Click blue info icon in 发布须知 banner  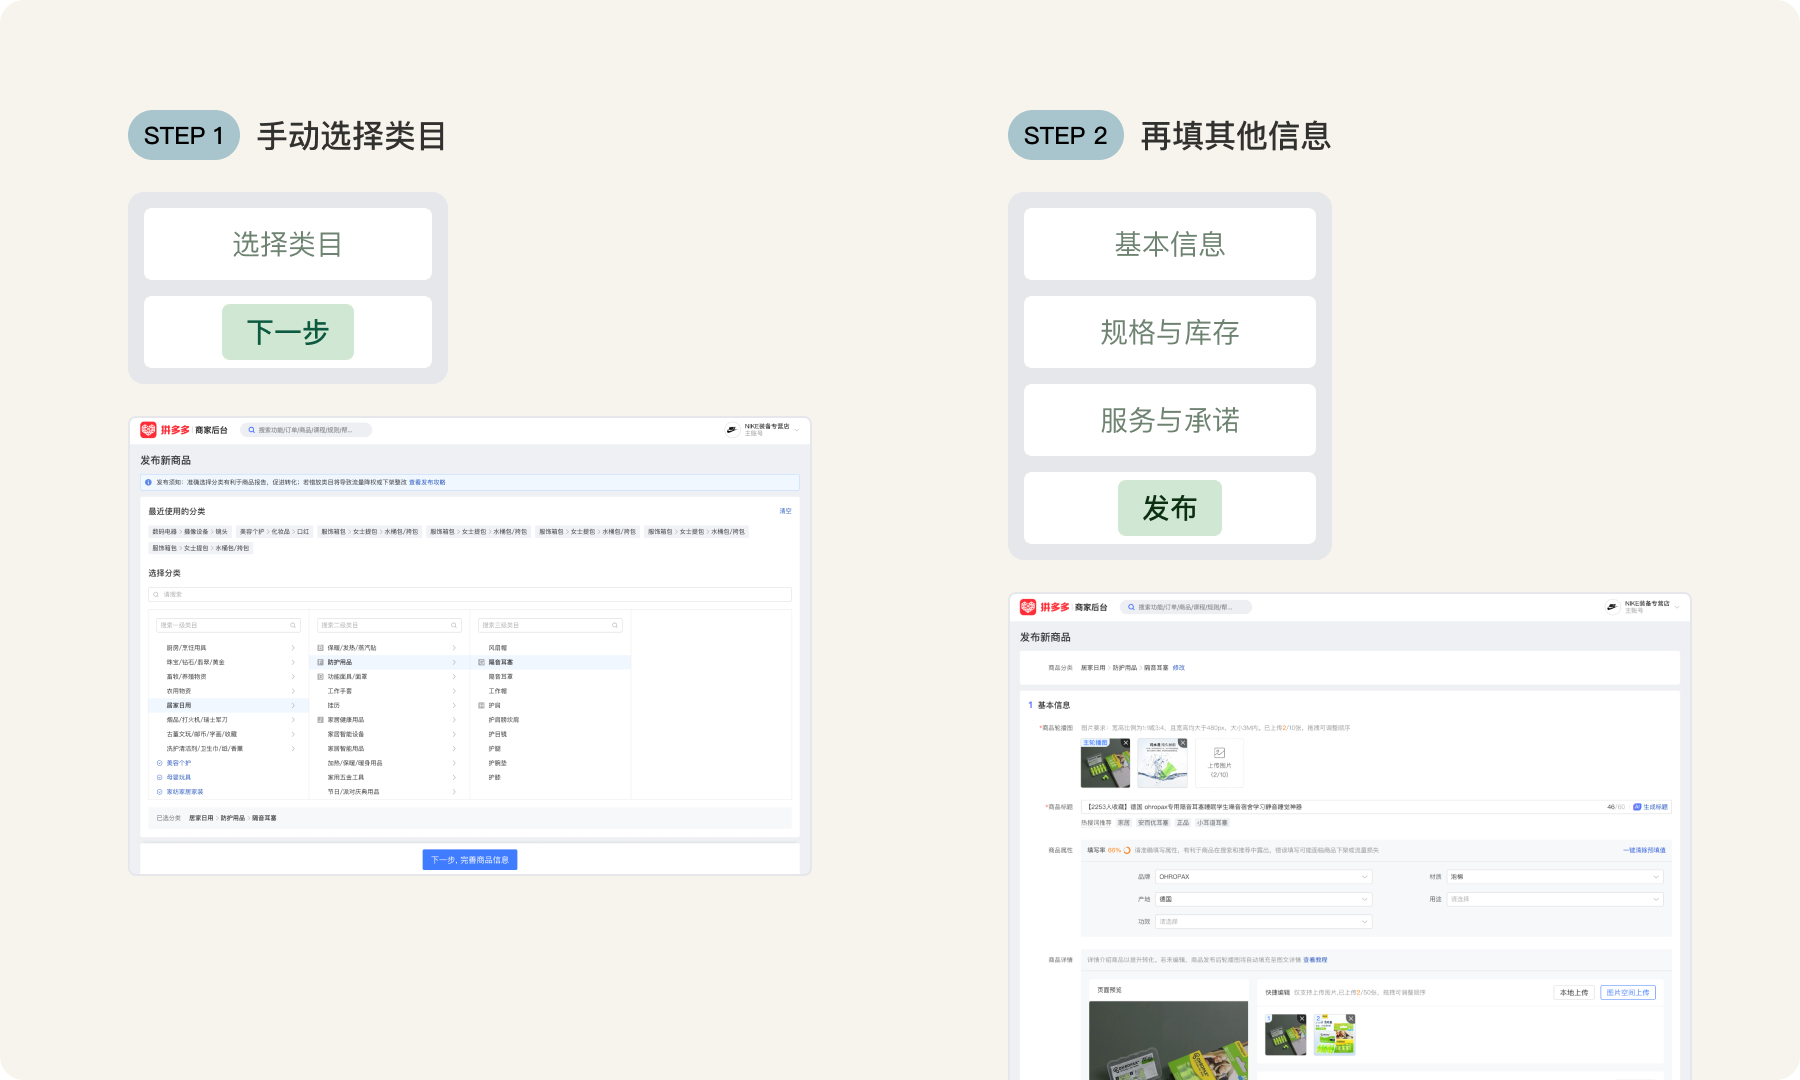149,482
